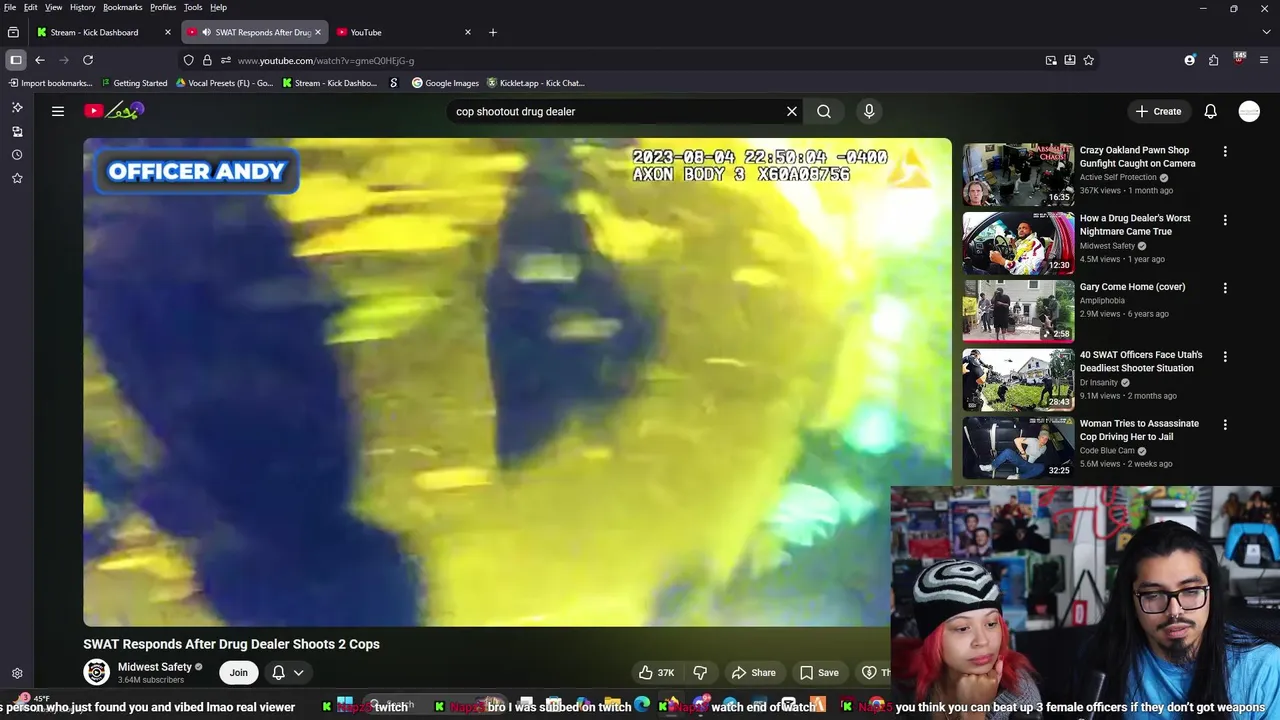The width and height of the screenshot is (1280, 720).
Task: Dislike the video
Action: [701, 672]
